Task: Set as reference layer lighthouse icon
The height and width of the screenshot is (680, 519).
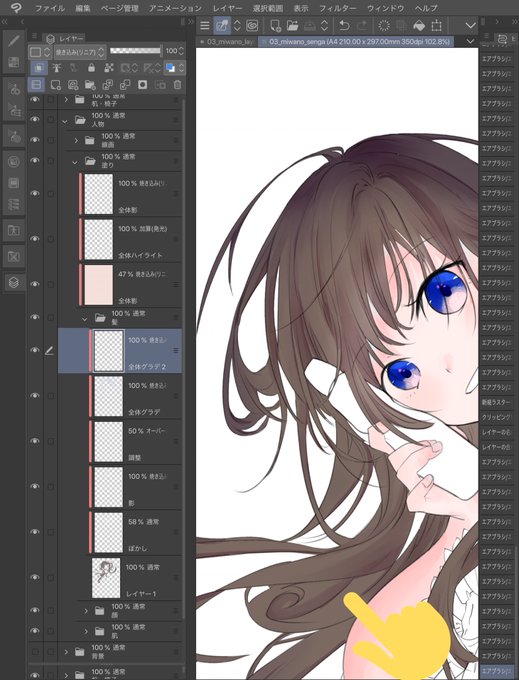Action: coord(56,68)
